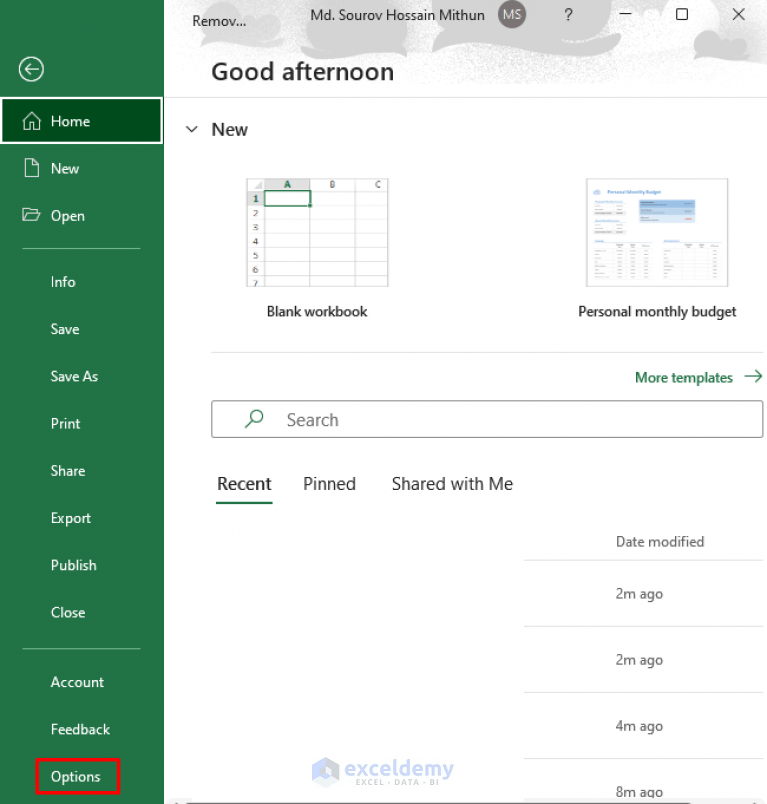Viewport: 767px width, 804px height.
Task: Open the Print page
Action: (66, 424)
